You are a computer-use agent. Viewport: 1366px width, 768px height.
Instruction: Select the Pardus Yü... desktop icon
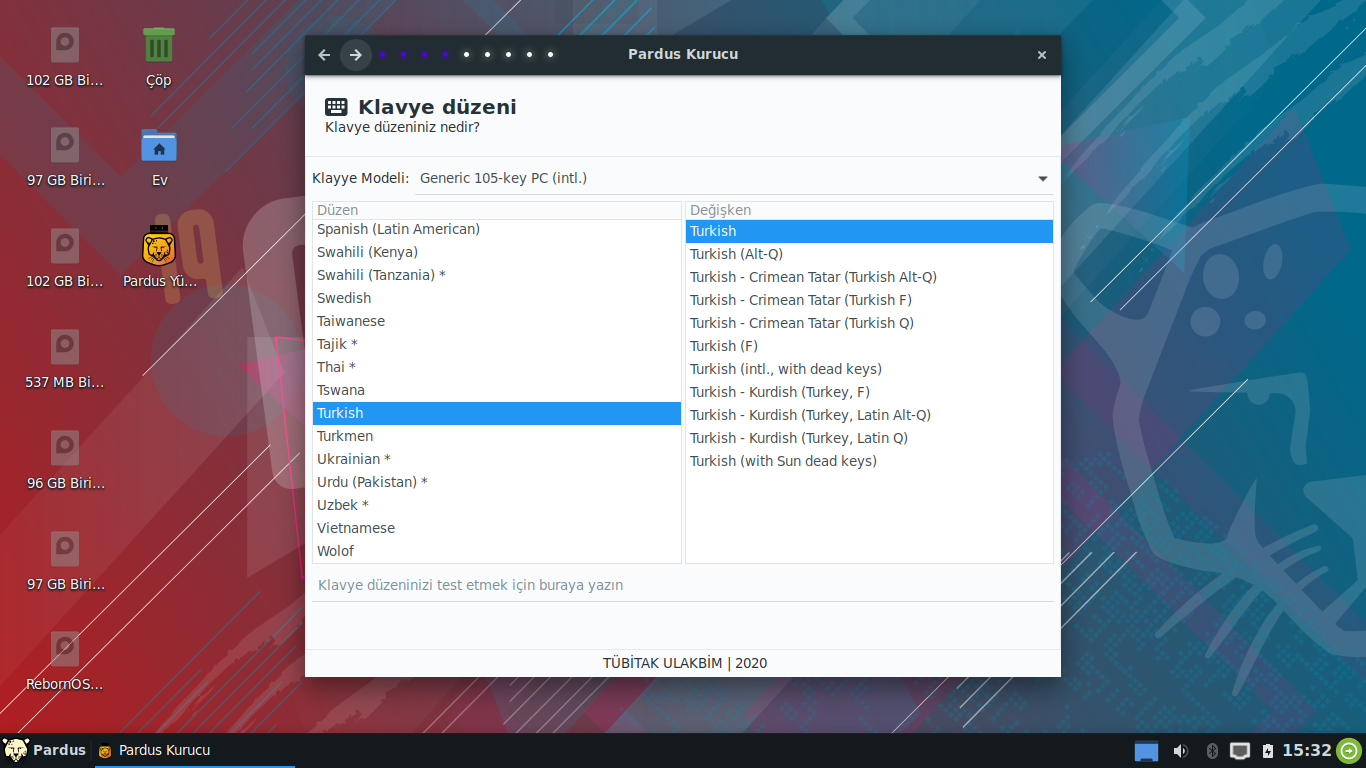[x=159, y=258]
